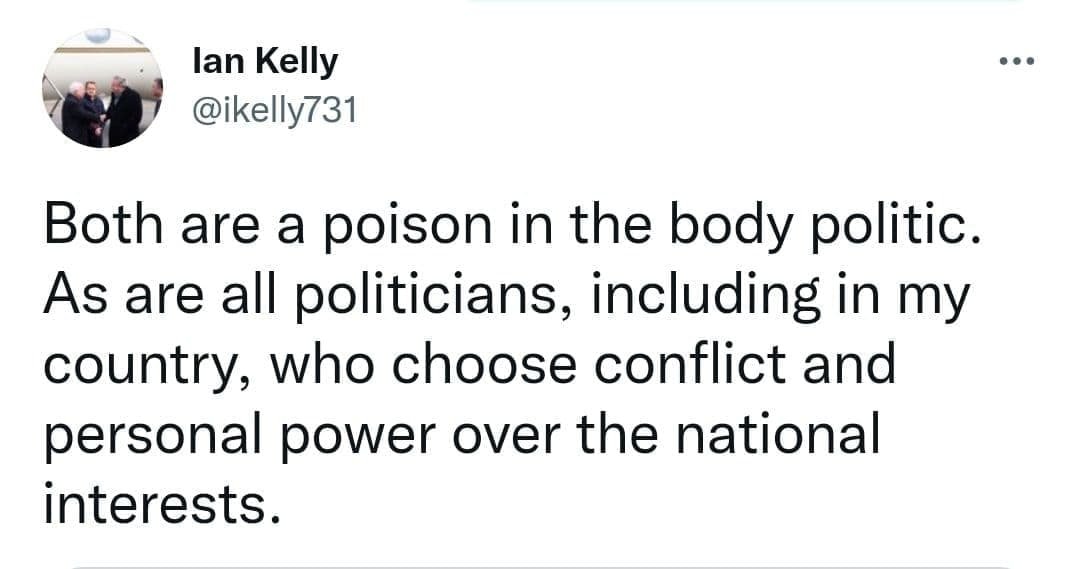Open Ian Kelly's profile picture
Image resolution: width=1080 pixels, height=569 pixels.
103,87
